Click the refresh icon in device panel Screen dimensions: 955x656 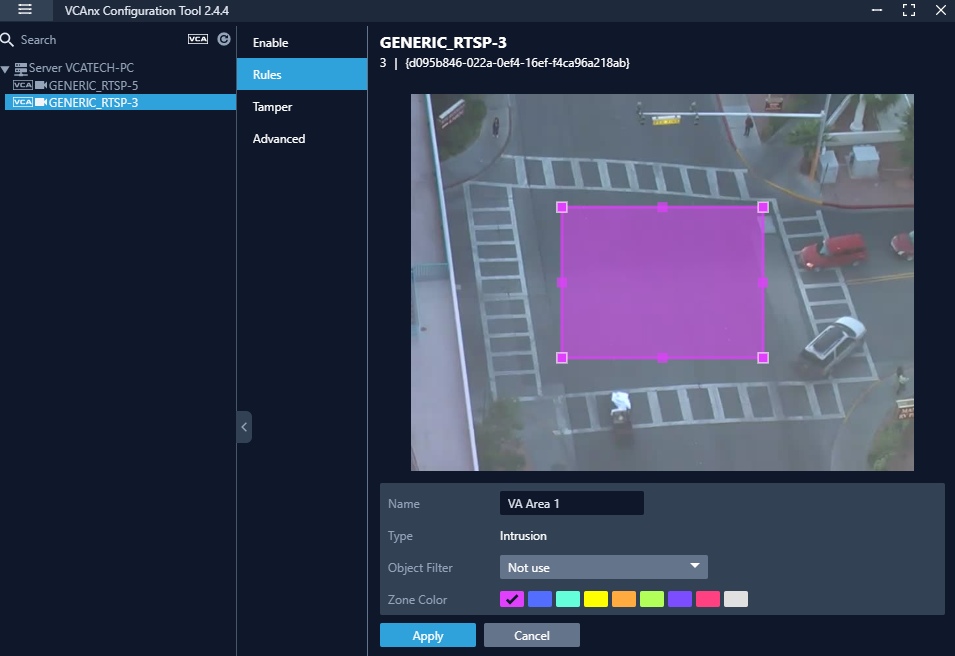[x=224, y=40]
